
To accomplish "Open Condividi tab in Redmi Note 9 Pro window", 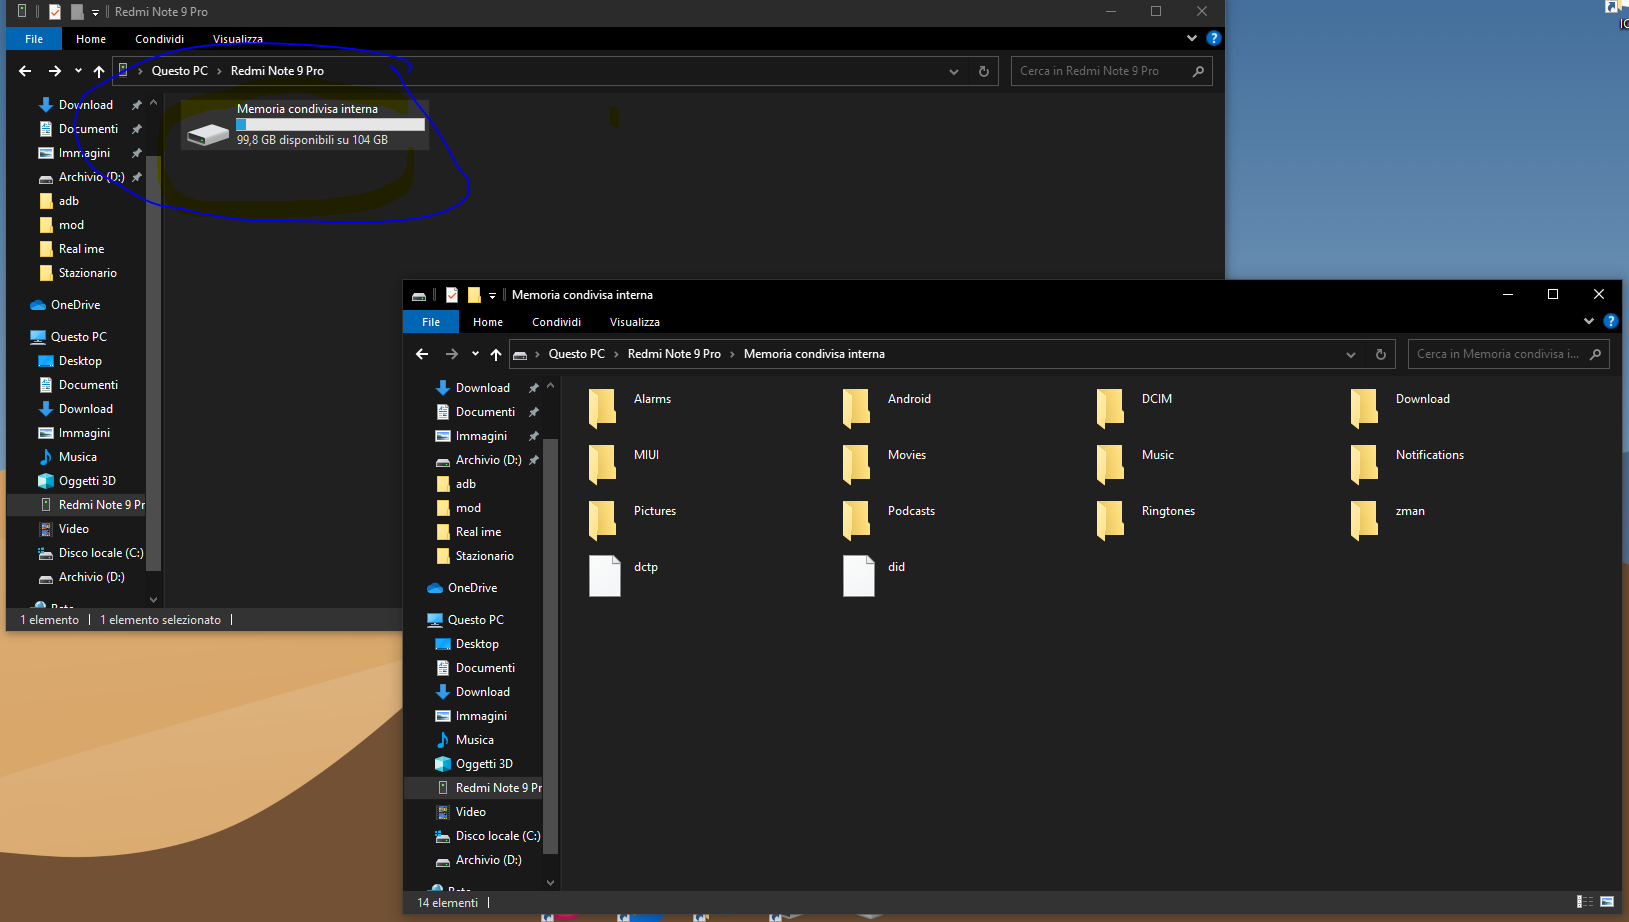I will 160,39.
